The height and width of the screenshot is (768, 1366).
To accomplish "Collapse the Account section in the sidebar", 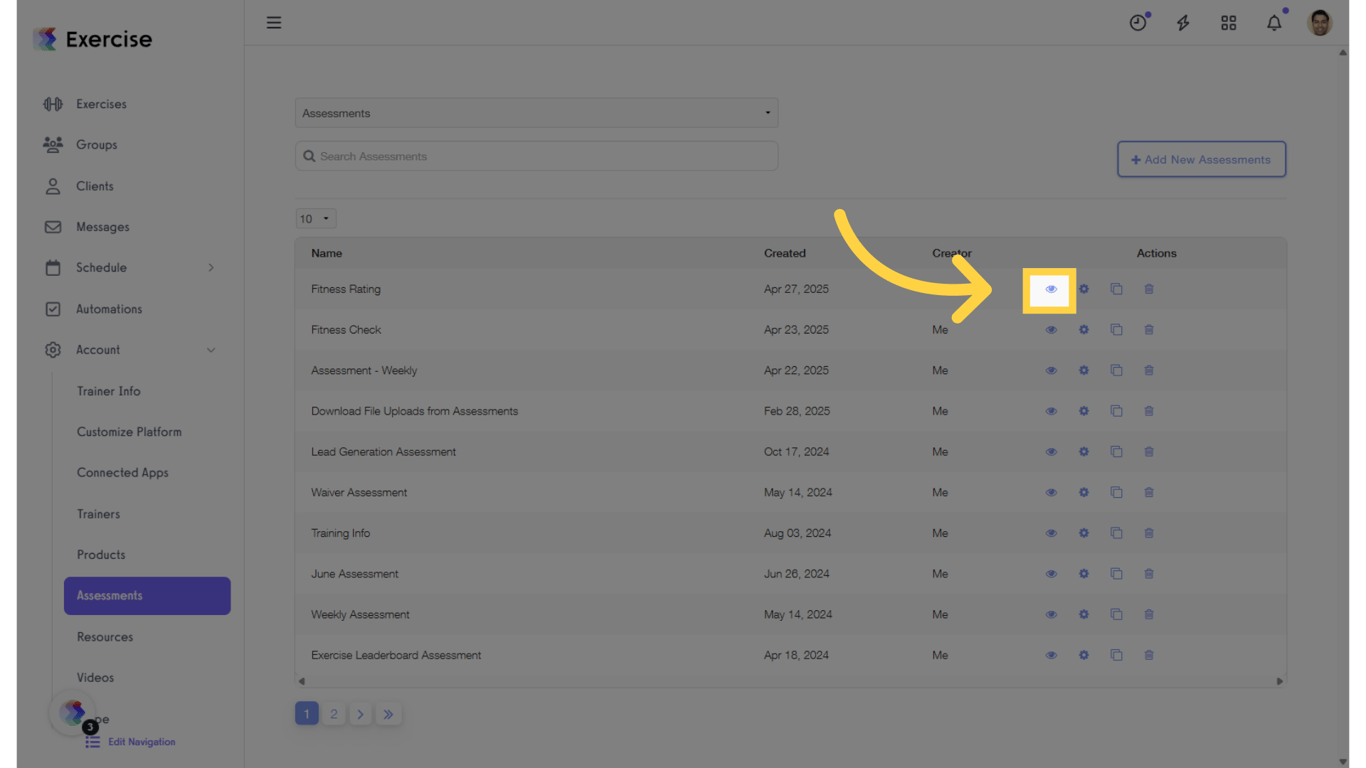I will click(211, 350).
